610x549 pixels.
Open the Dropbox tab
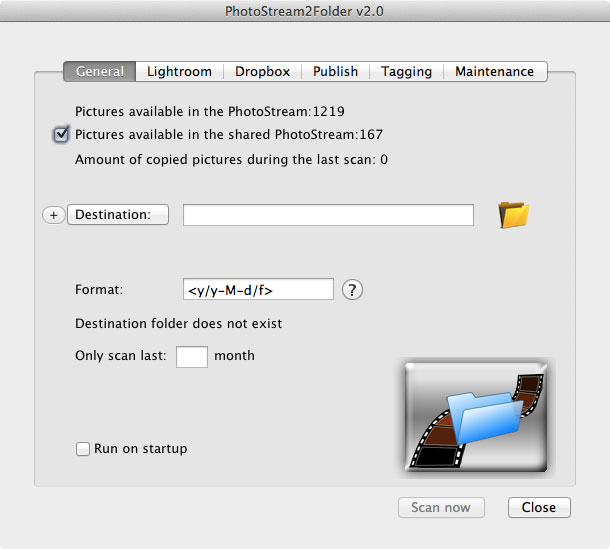(x=263, y=72)
